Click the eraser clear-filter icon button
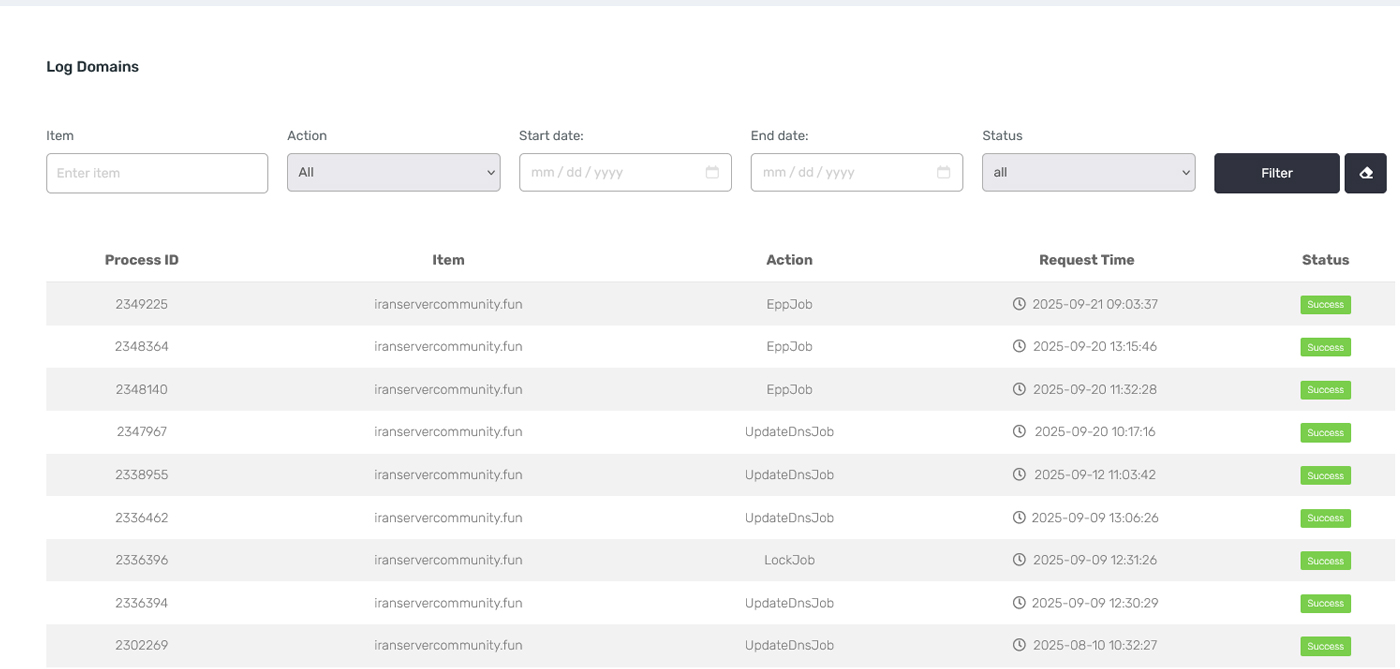The height and width of the screenshot is (669, 1400). pos(1365,173)
